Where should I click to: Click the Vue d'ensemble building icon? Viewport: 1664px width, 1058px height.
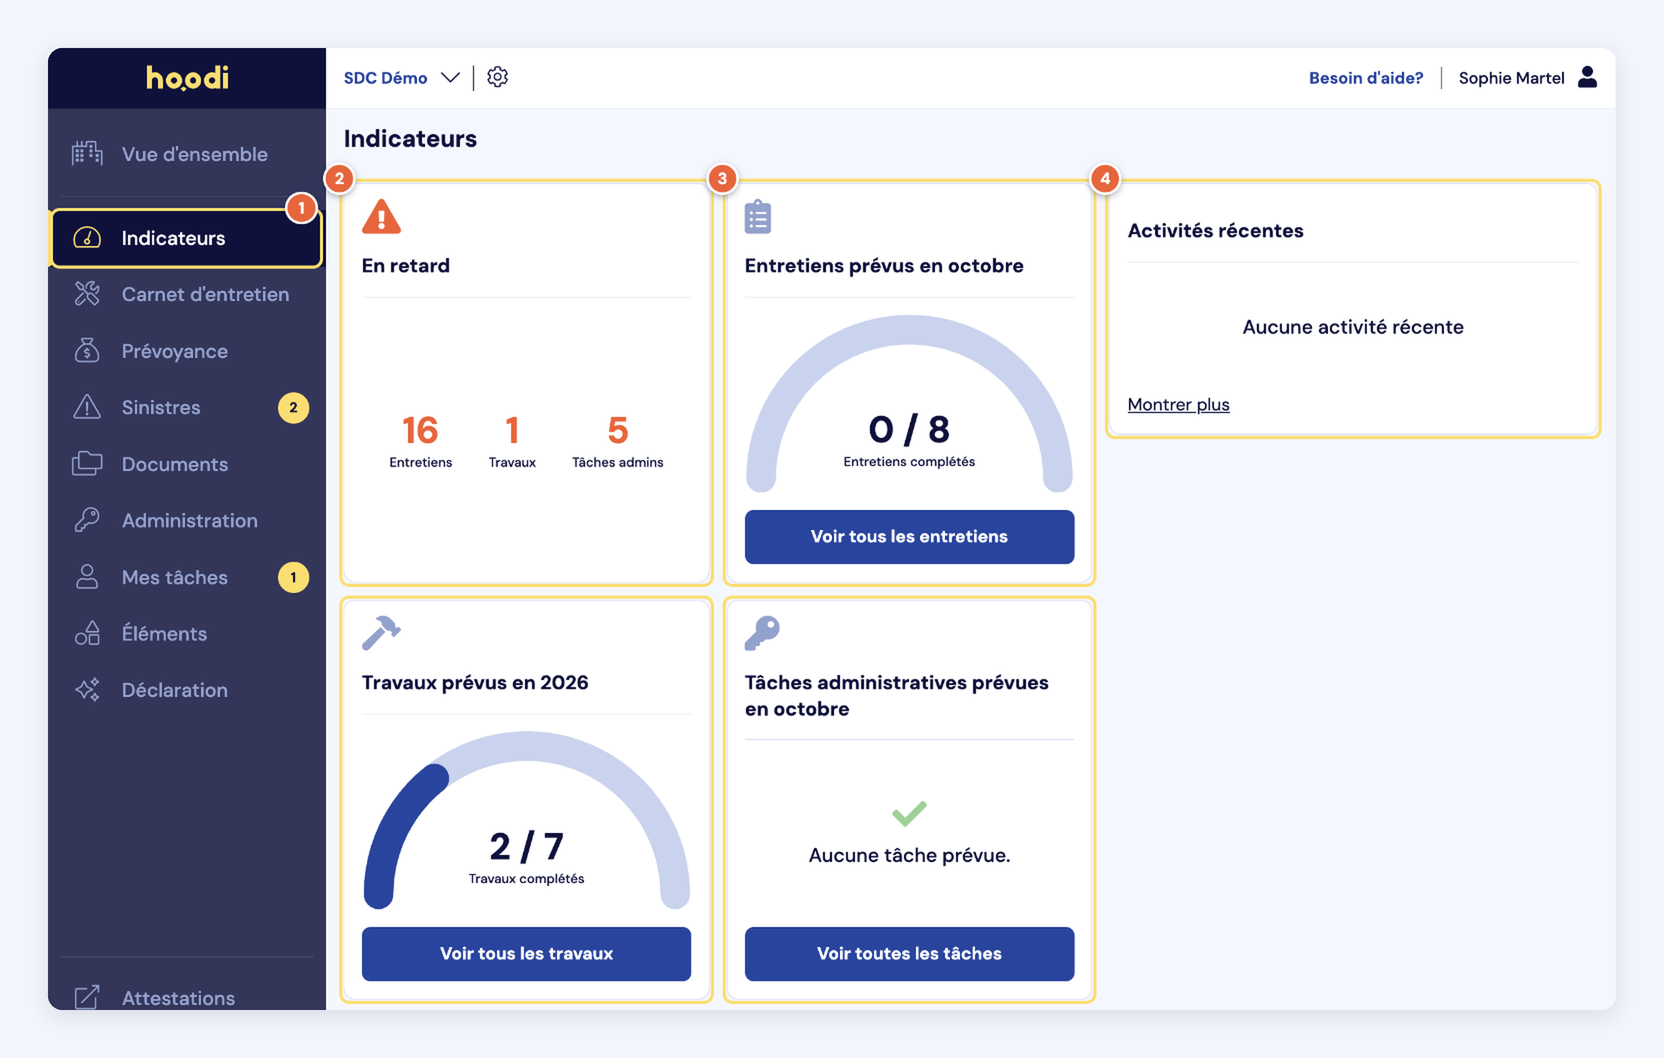[87, 154]
